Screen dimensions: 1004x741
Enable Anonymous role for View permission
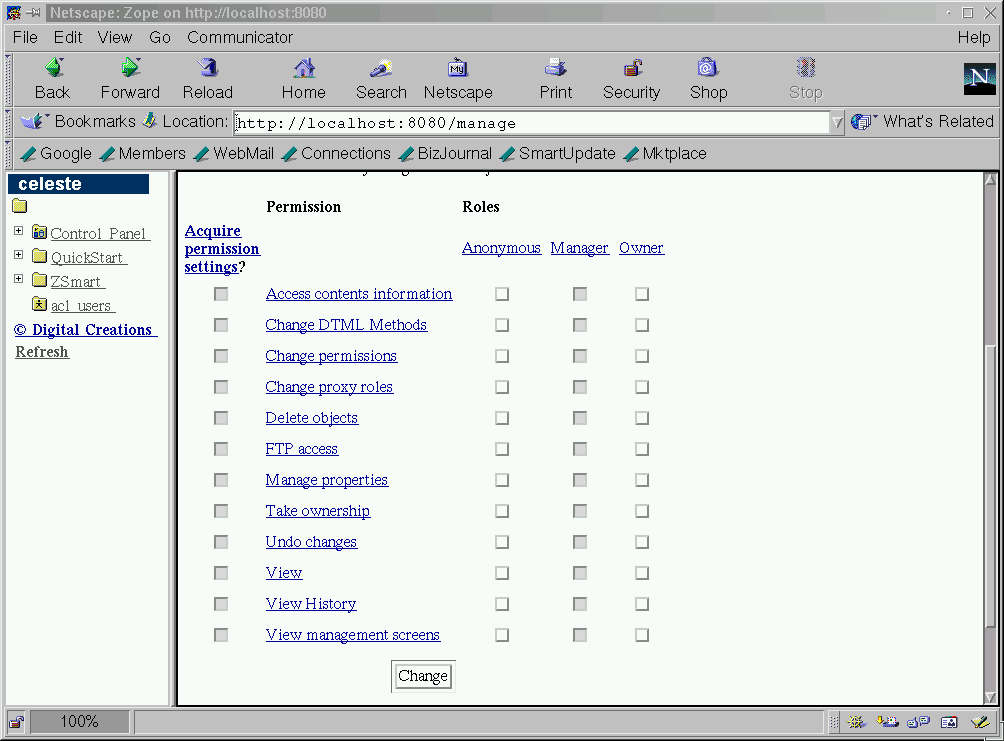coord(502,573)
